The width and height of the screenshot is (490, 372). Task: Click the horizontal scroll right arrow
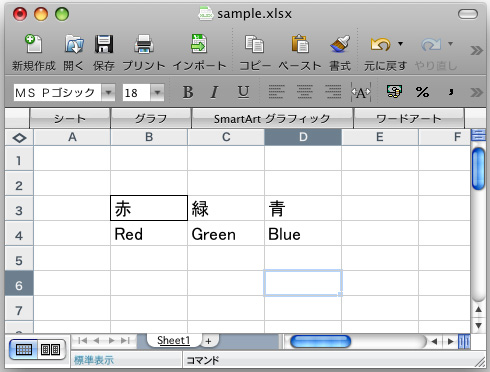451,341
